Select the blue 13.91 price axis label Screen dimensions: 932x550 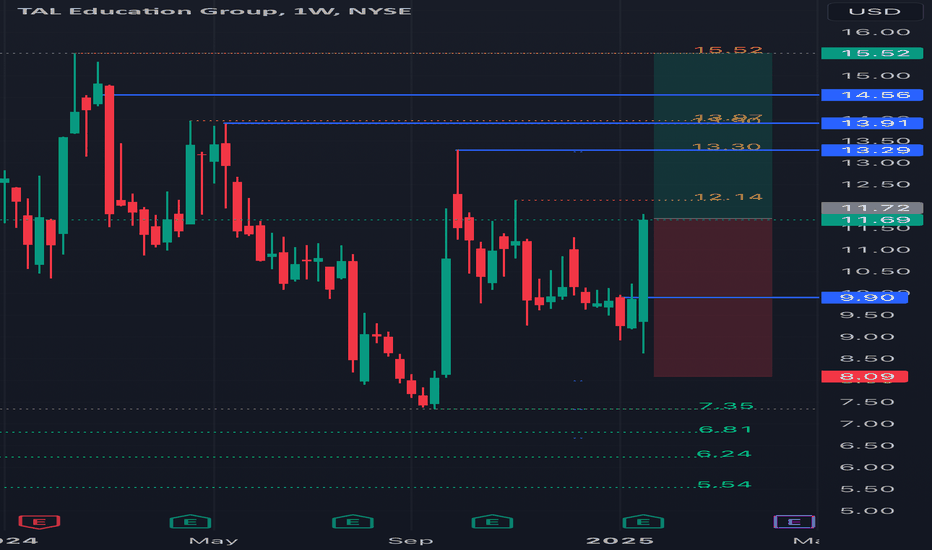click(x=872, y=123)
